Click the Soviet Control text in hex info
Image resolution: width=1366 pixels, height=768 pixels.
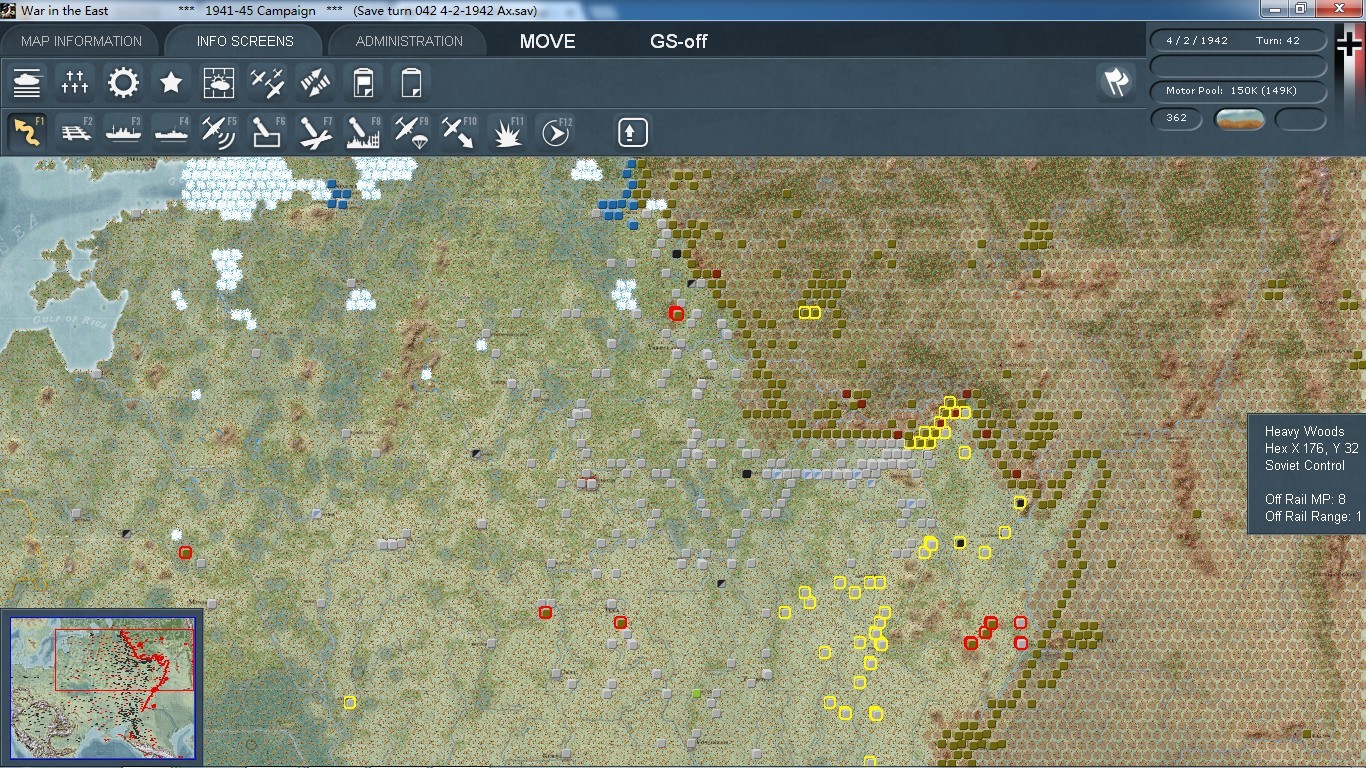coord(1305,466)
